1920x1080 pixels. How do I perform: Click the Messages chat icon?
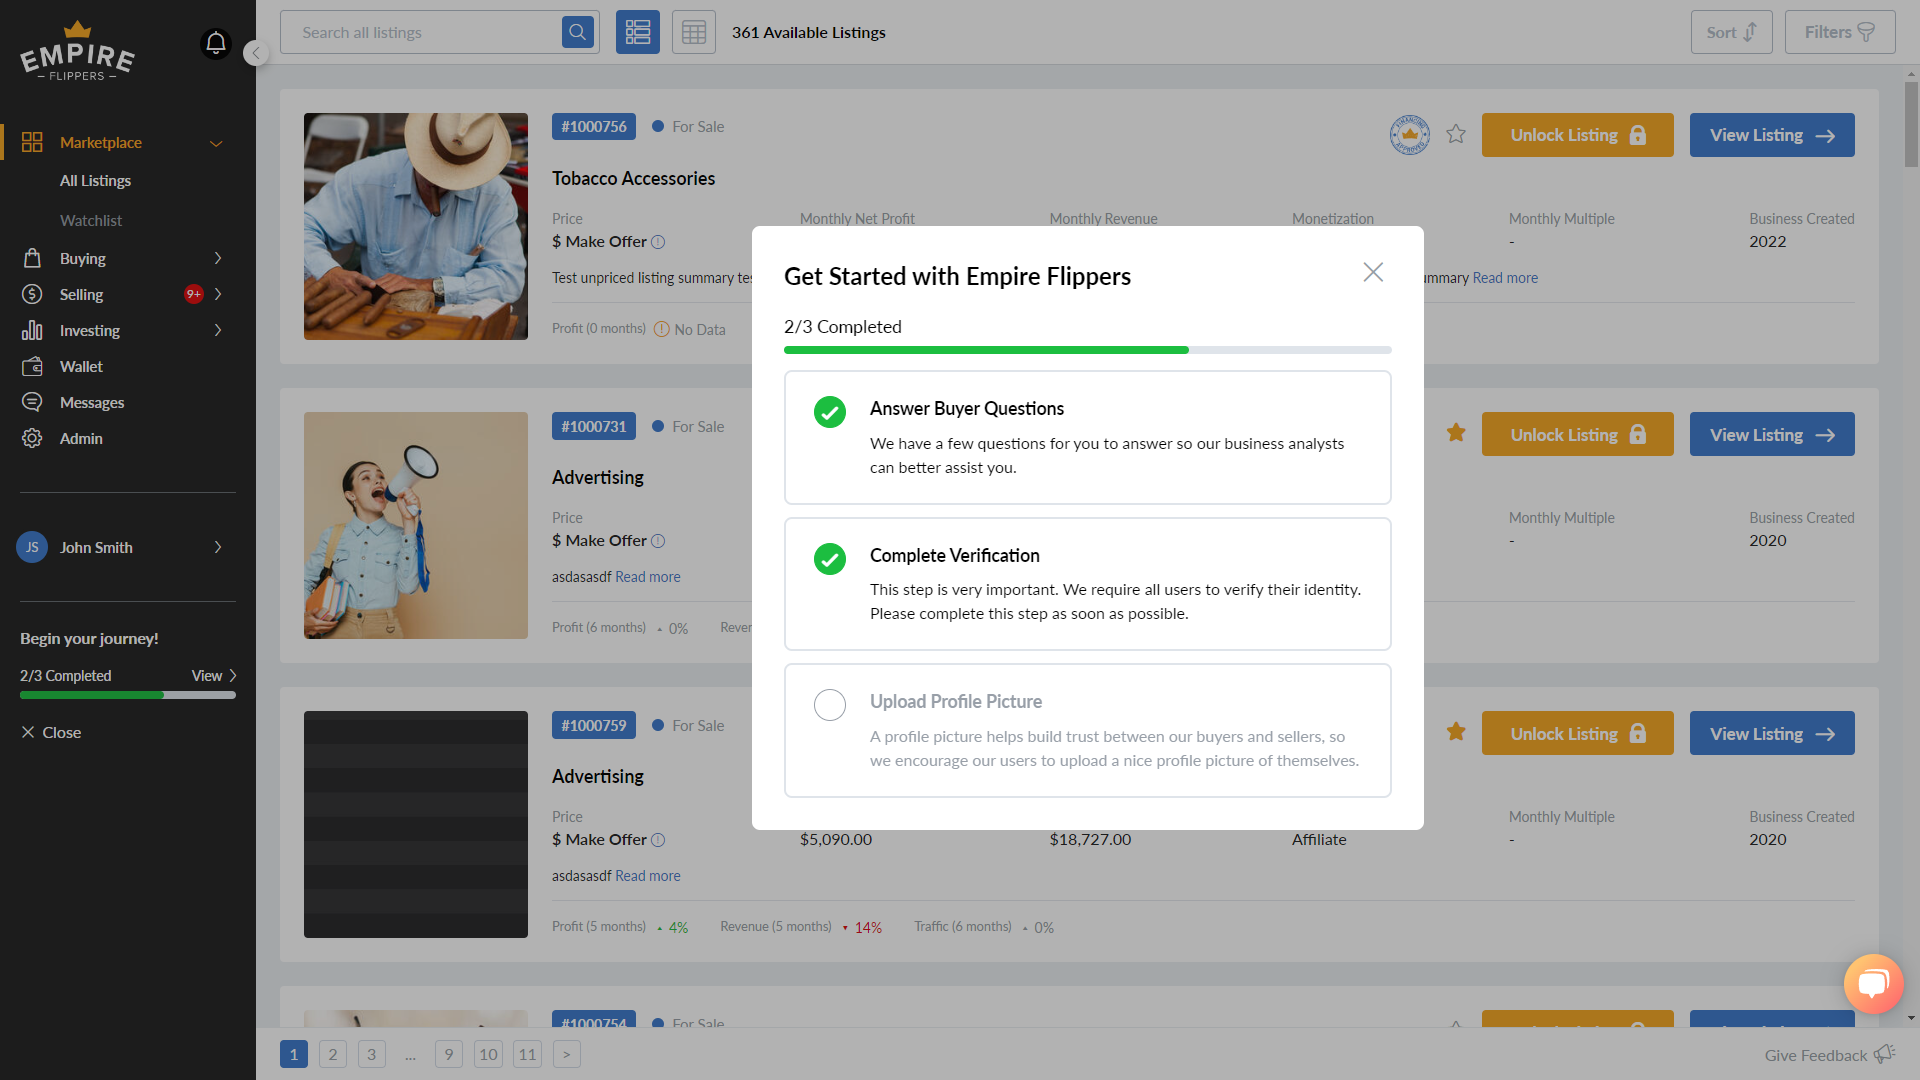(32, 402)
